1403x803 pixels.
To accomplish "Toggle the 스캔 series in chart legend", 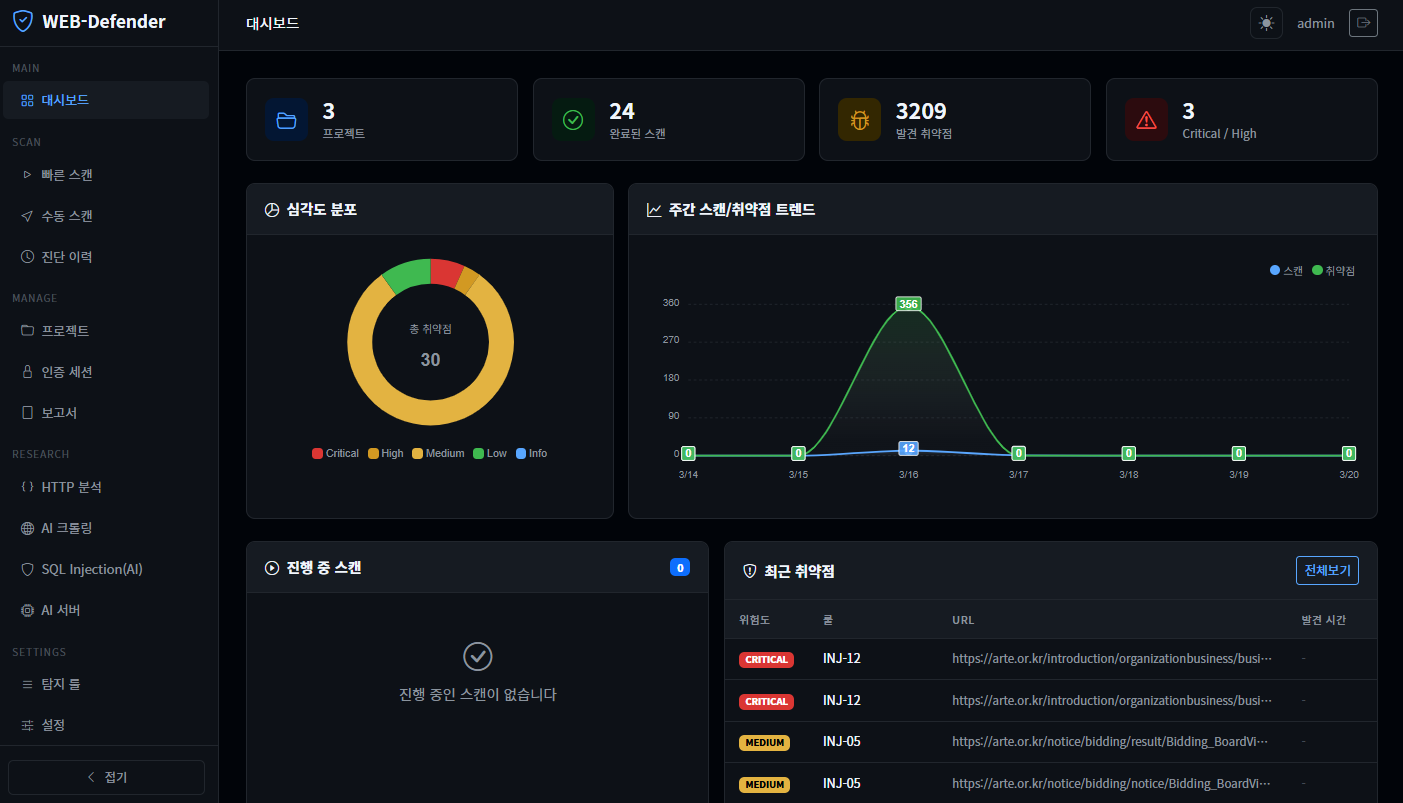I will [x=1290, y=269].
